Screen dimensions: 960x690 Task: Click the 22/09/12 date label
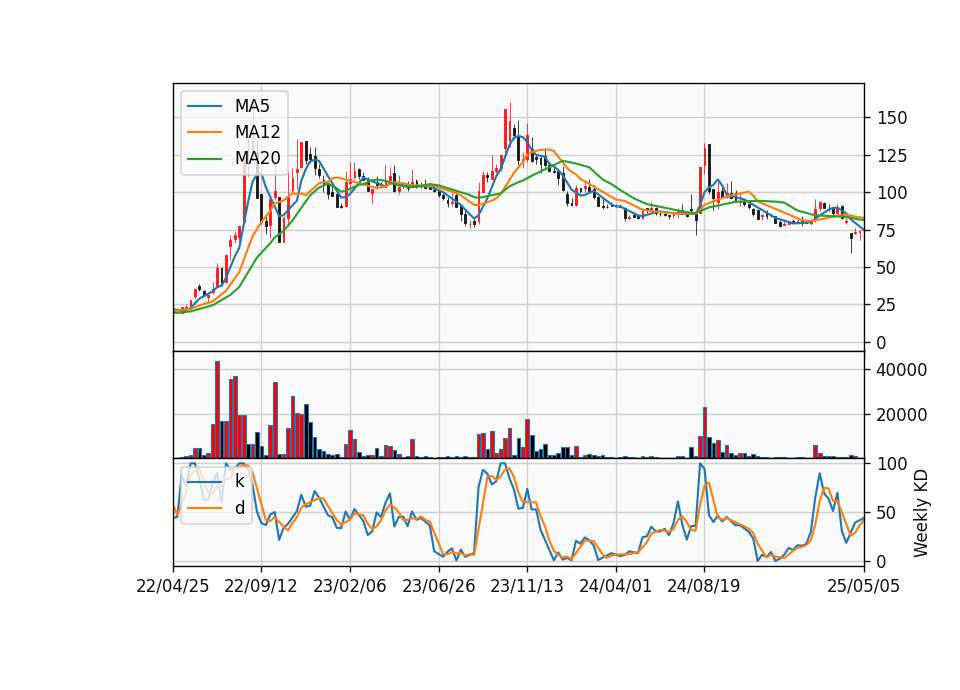261,586
